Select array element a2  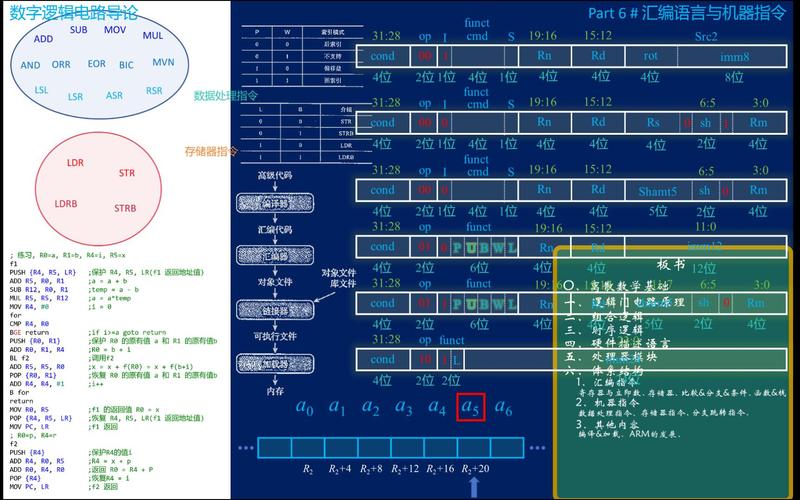pyautogui.click(x=370, y=407)
